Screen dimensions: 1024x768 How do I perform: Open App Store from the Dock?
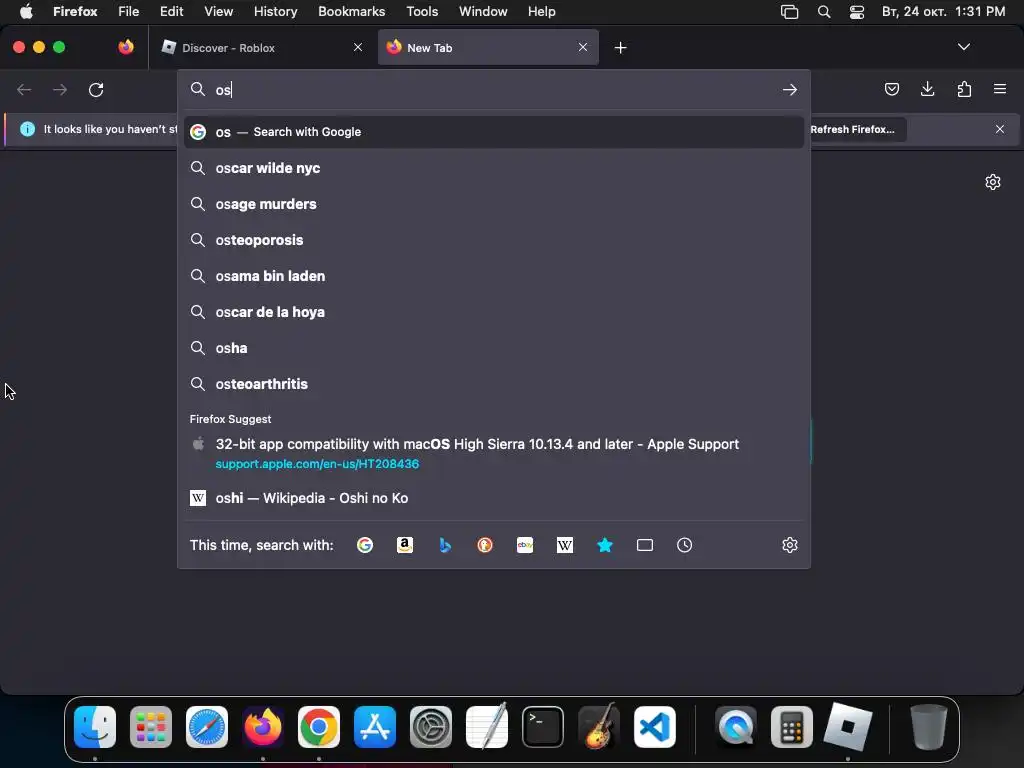[375, 727]
